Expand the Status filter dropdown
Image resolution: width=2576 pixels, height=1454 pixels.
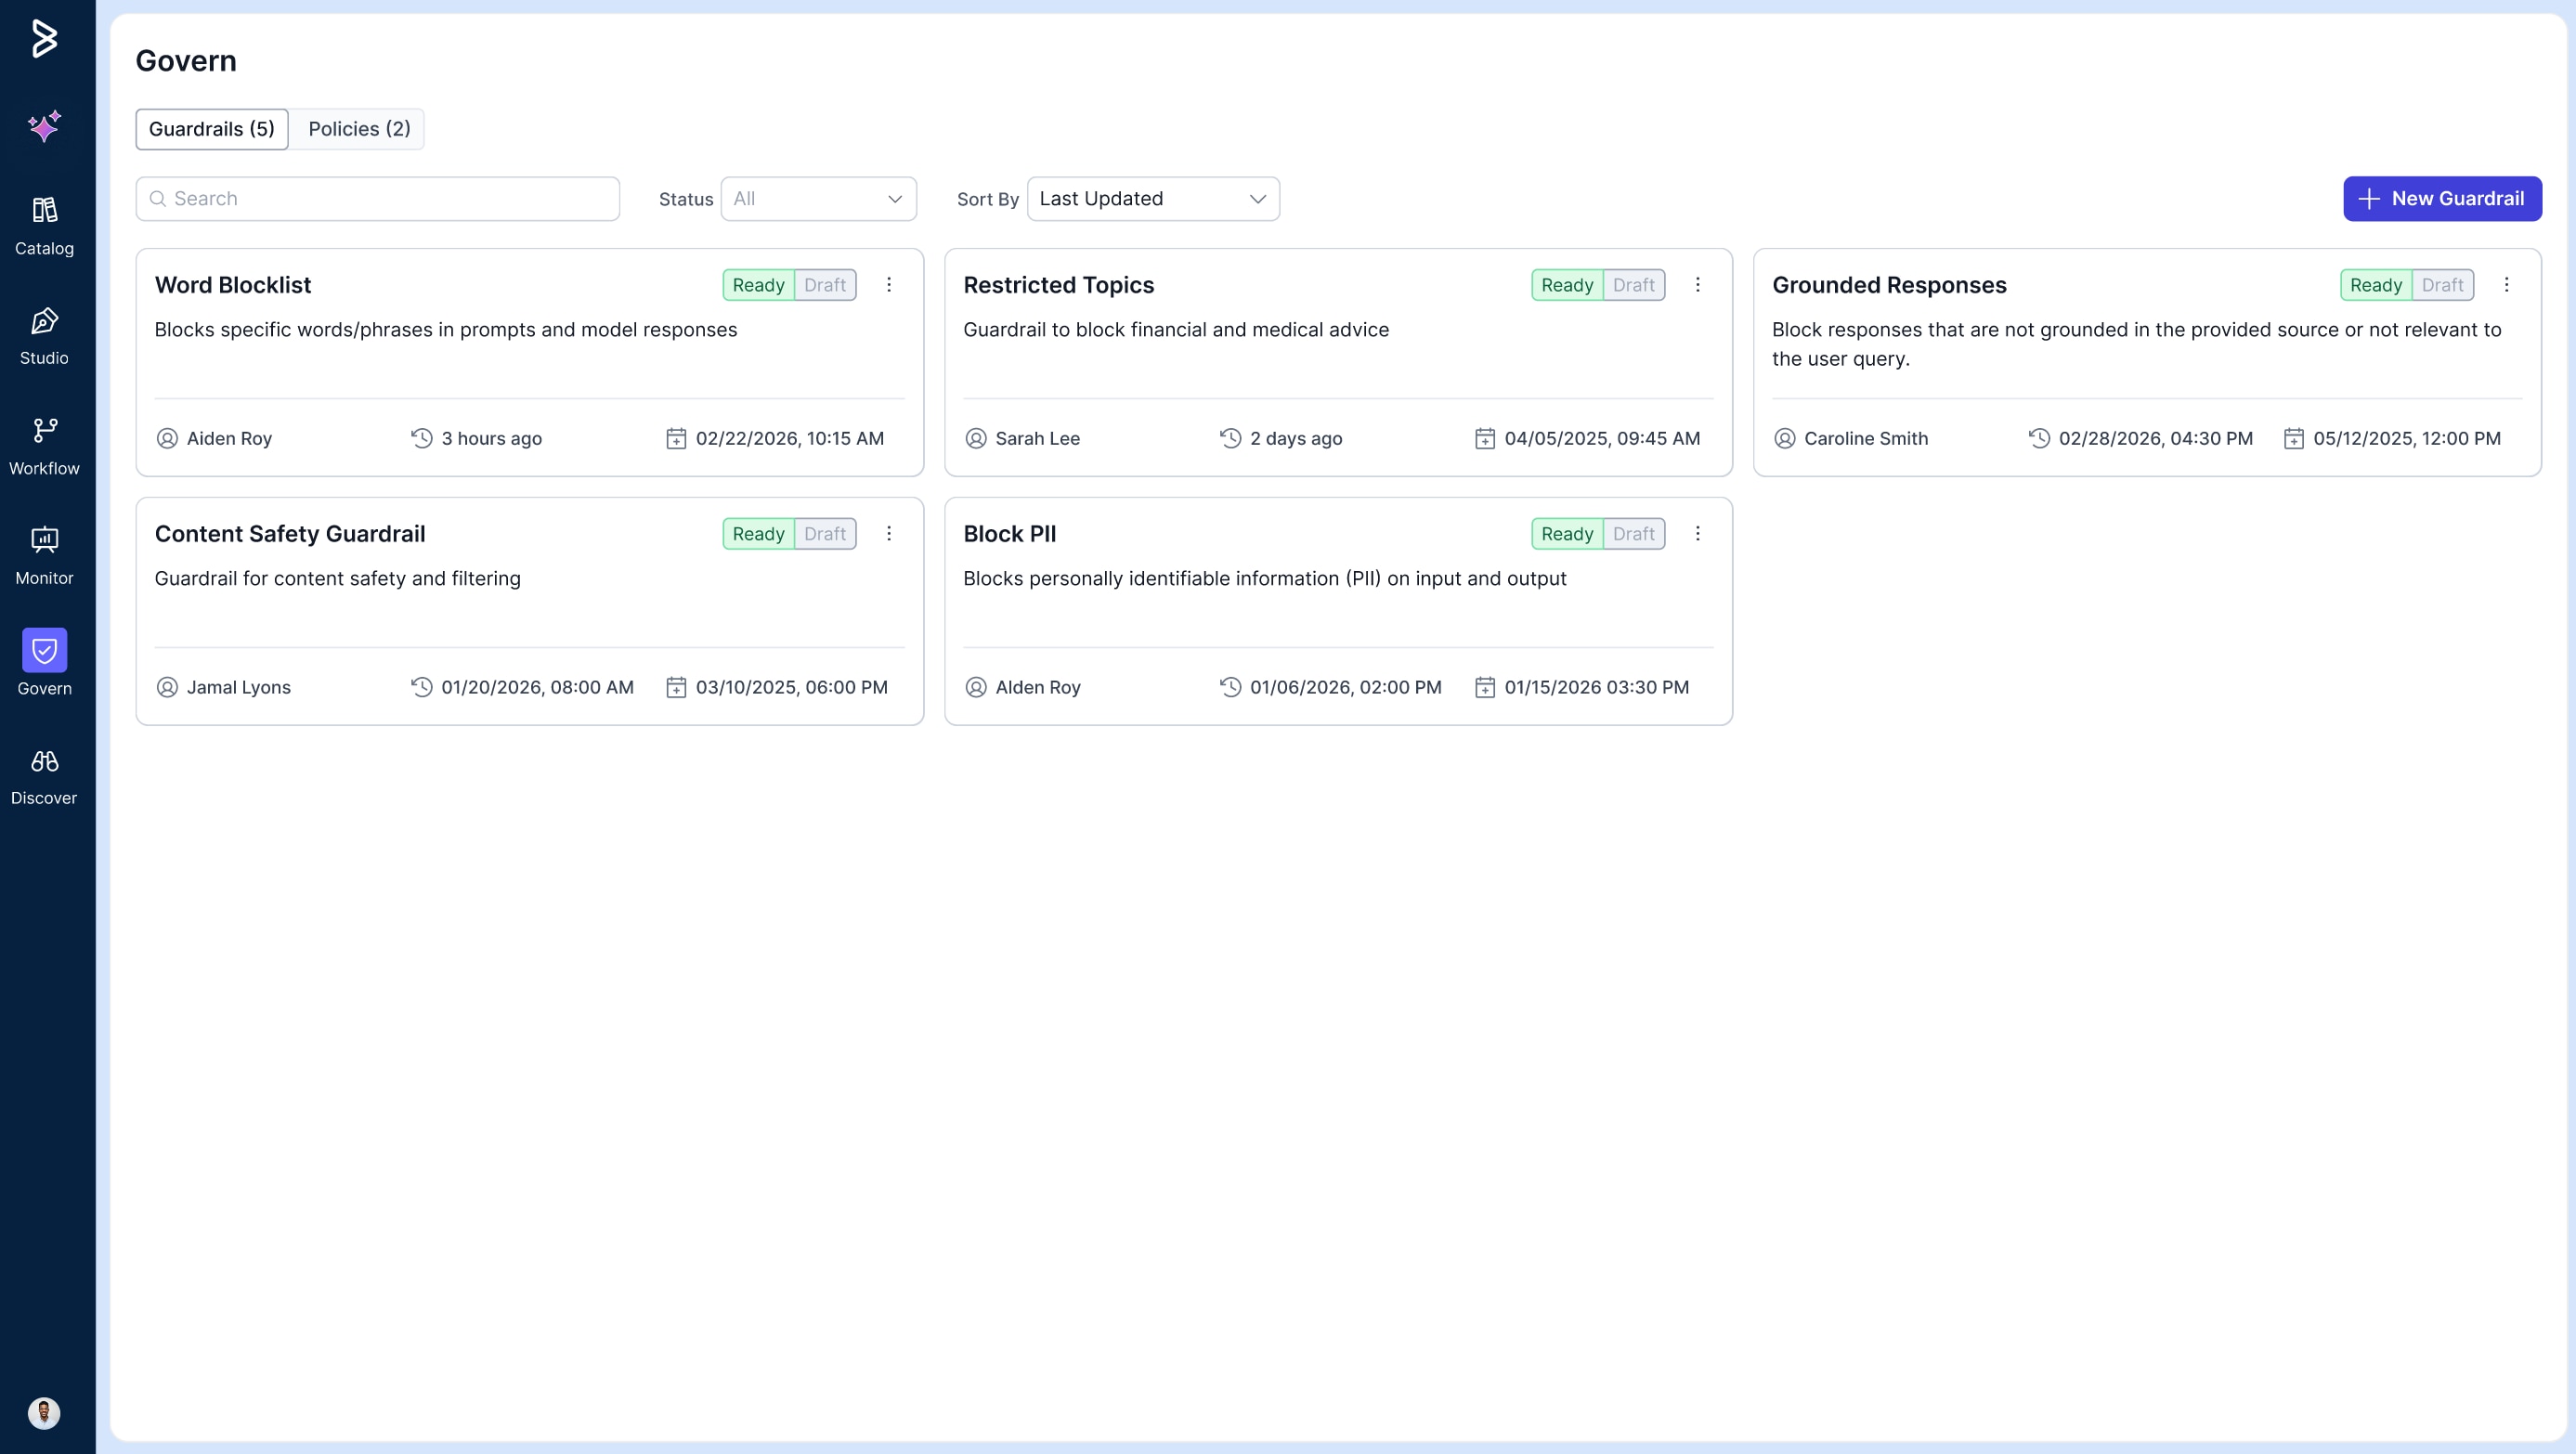[818, 199]
